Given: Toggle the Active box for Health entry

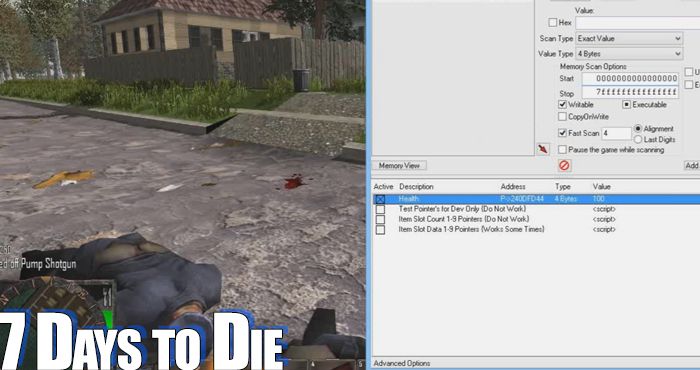Looking at the screenshot, I should (380, 199).
